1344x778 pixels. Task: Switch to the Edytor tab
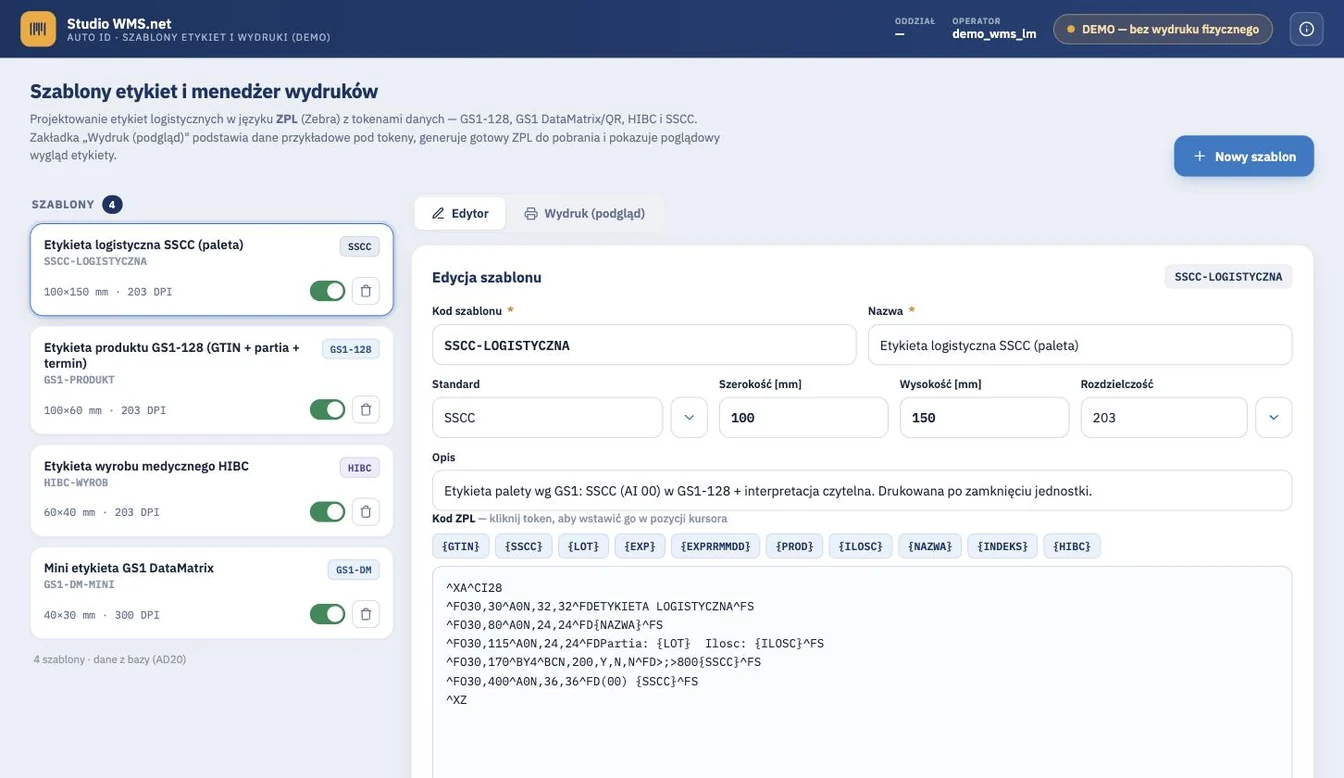click(x=460, y=213)
